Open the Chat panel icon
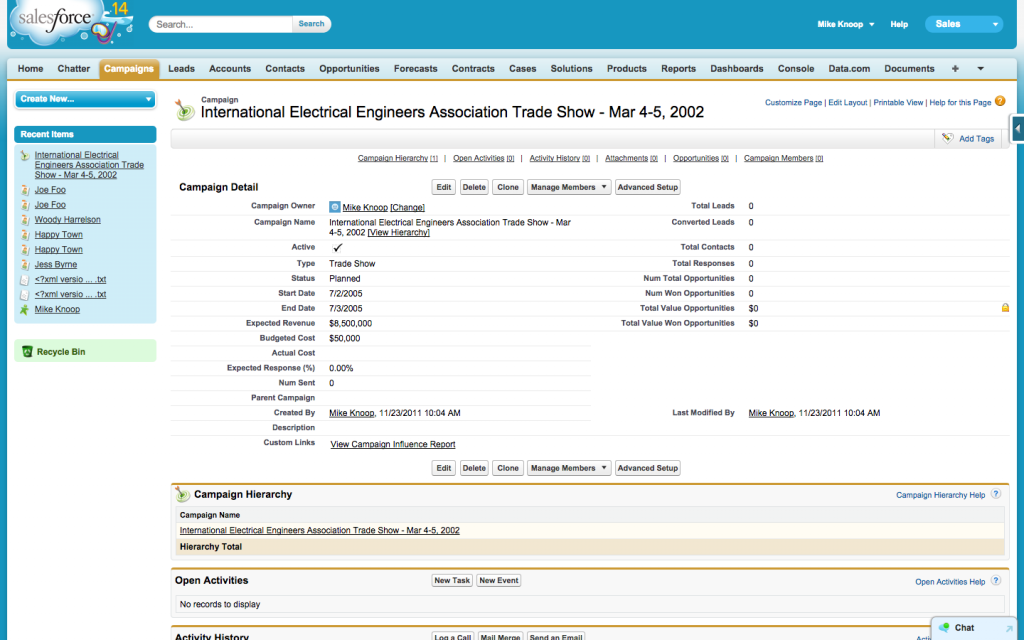The height and width of the screenshot is (640, 1024). click(x=944, y=627)
